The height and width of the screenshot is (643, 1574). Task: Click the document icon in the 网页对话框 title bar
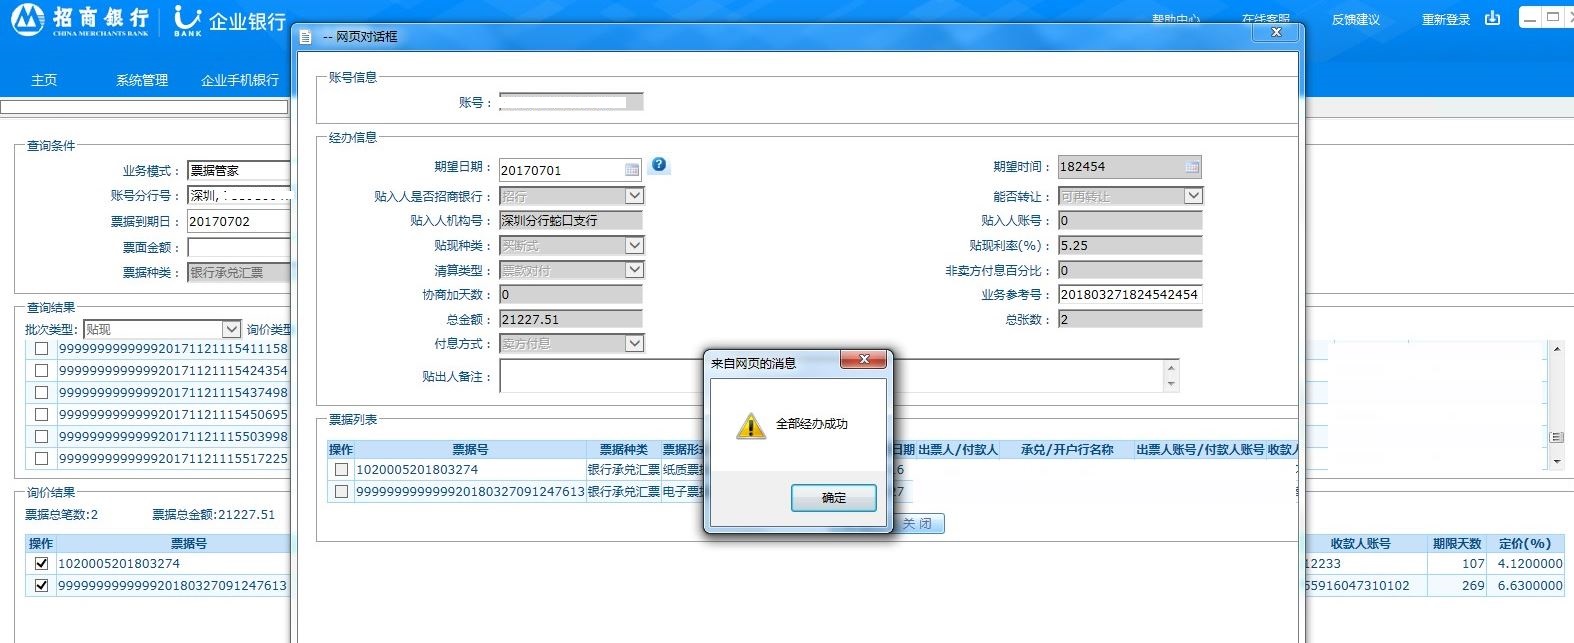click(x=306, y=37)
